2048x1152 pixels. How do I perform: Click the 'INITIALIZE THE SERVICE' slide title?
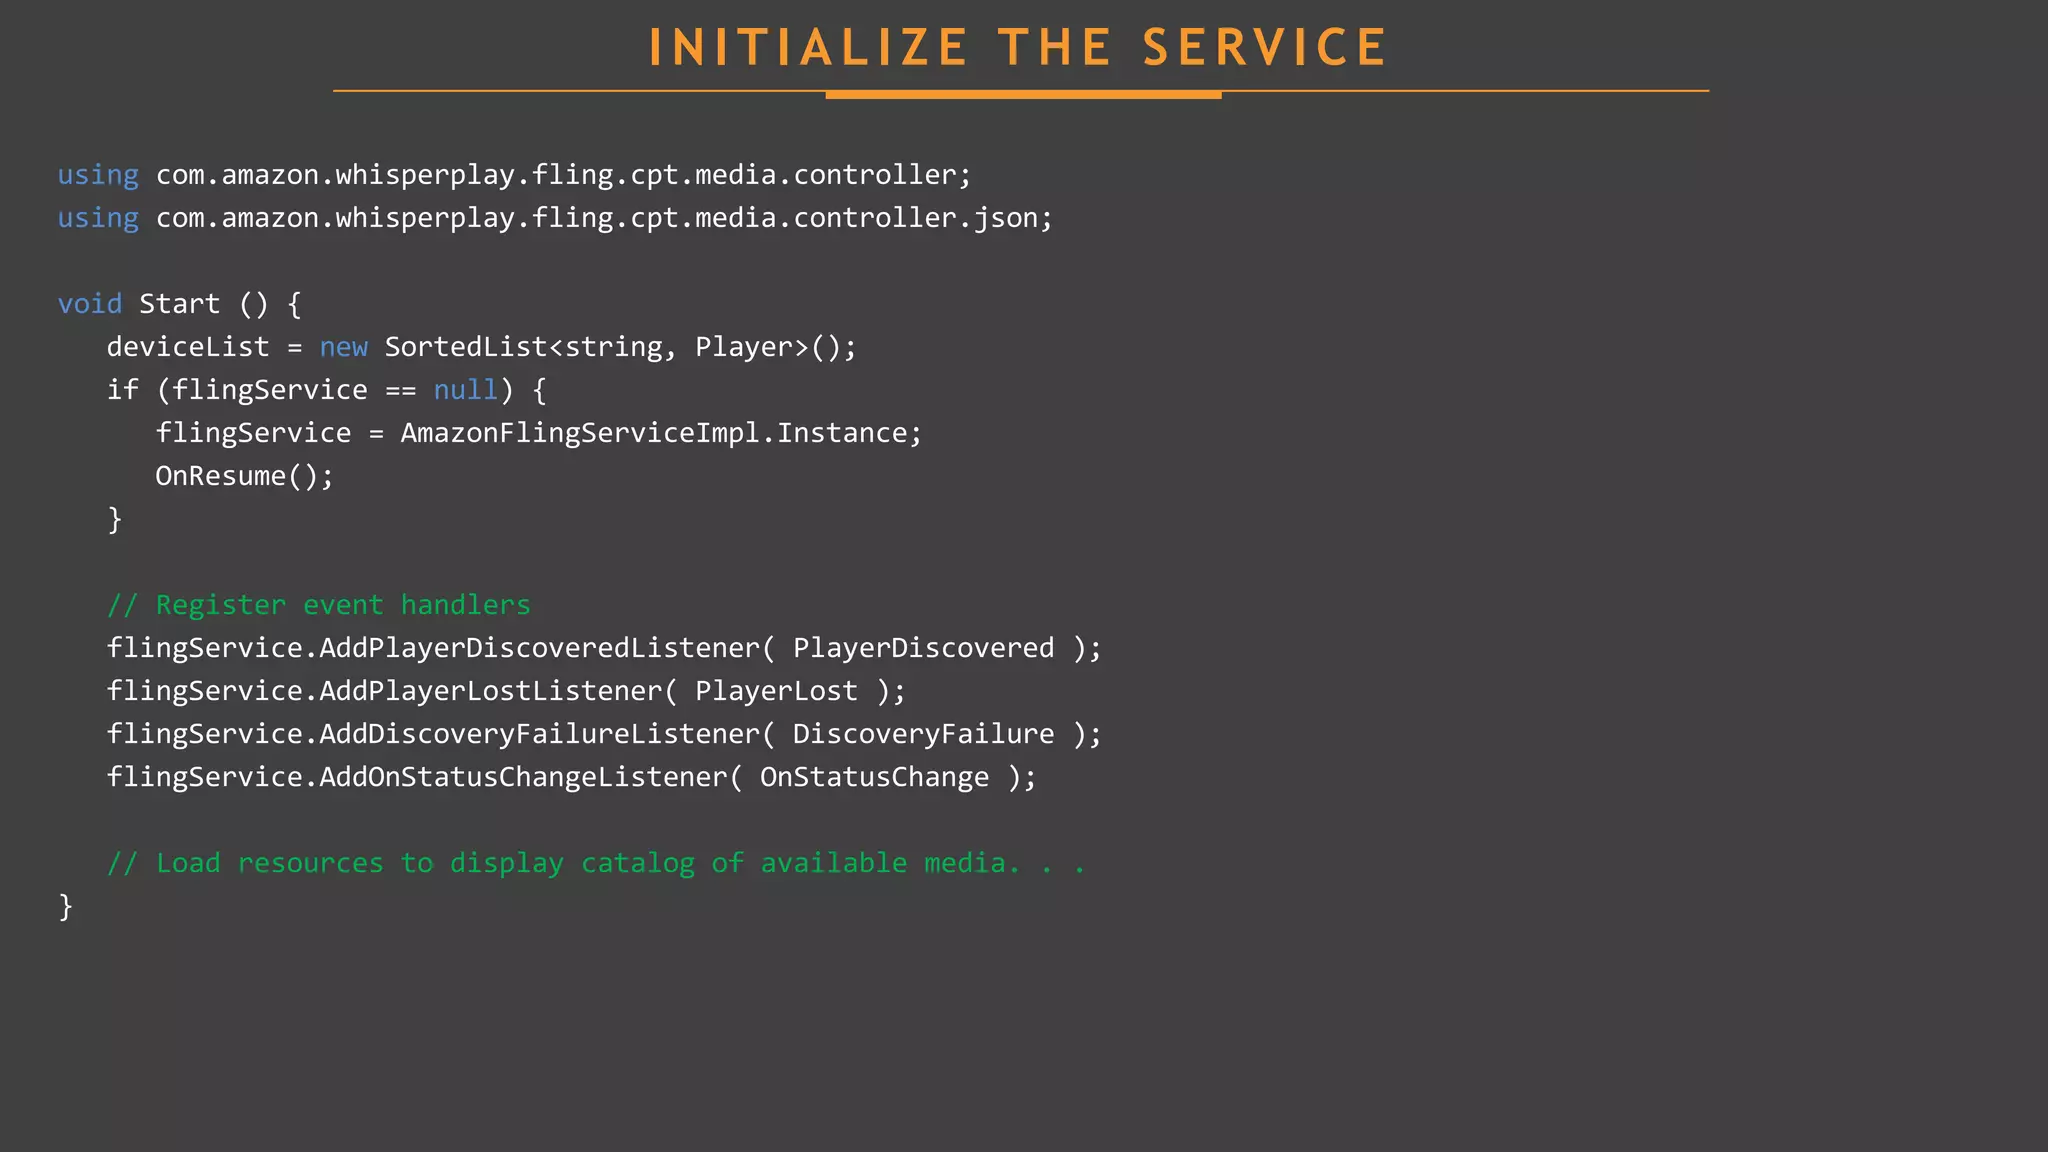(1018, 48)
